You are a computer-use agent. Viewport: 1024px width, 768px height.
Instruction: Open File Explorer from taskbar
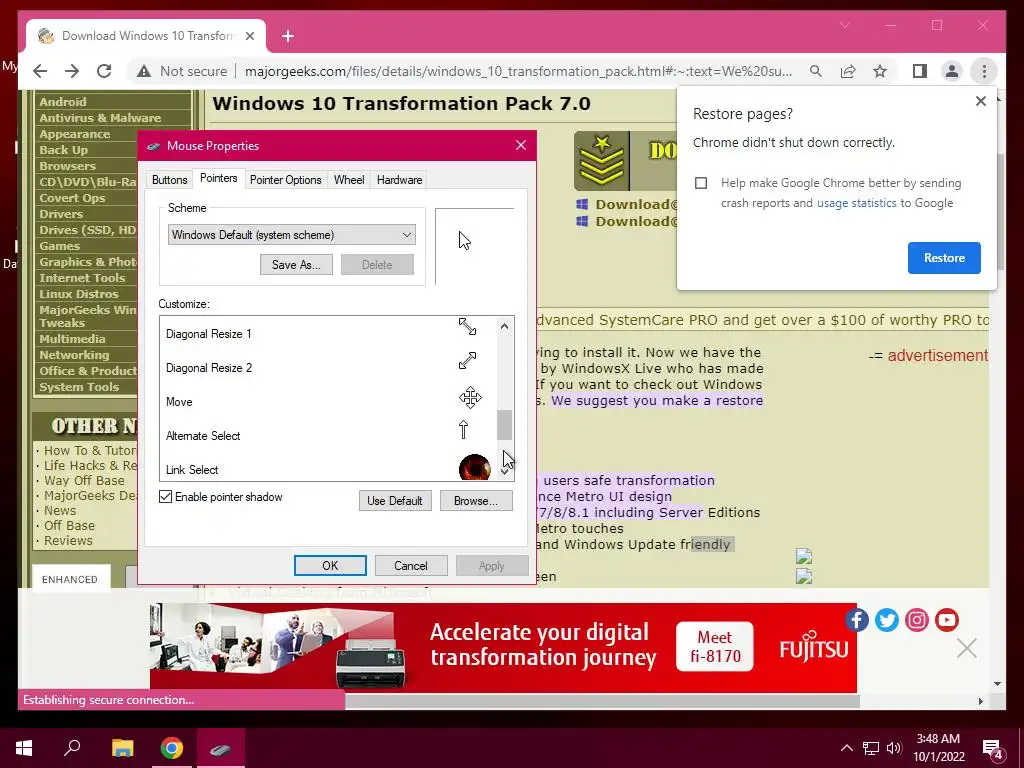[x=122, y=748]
